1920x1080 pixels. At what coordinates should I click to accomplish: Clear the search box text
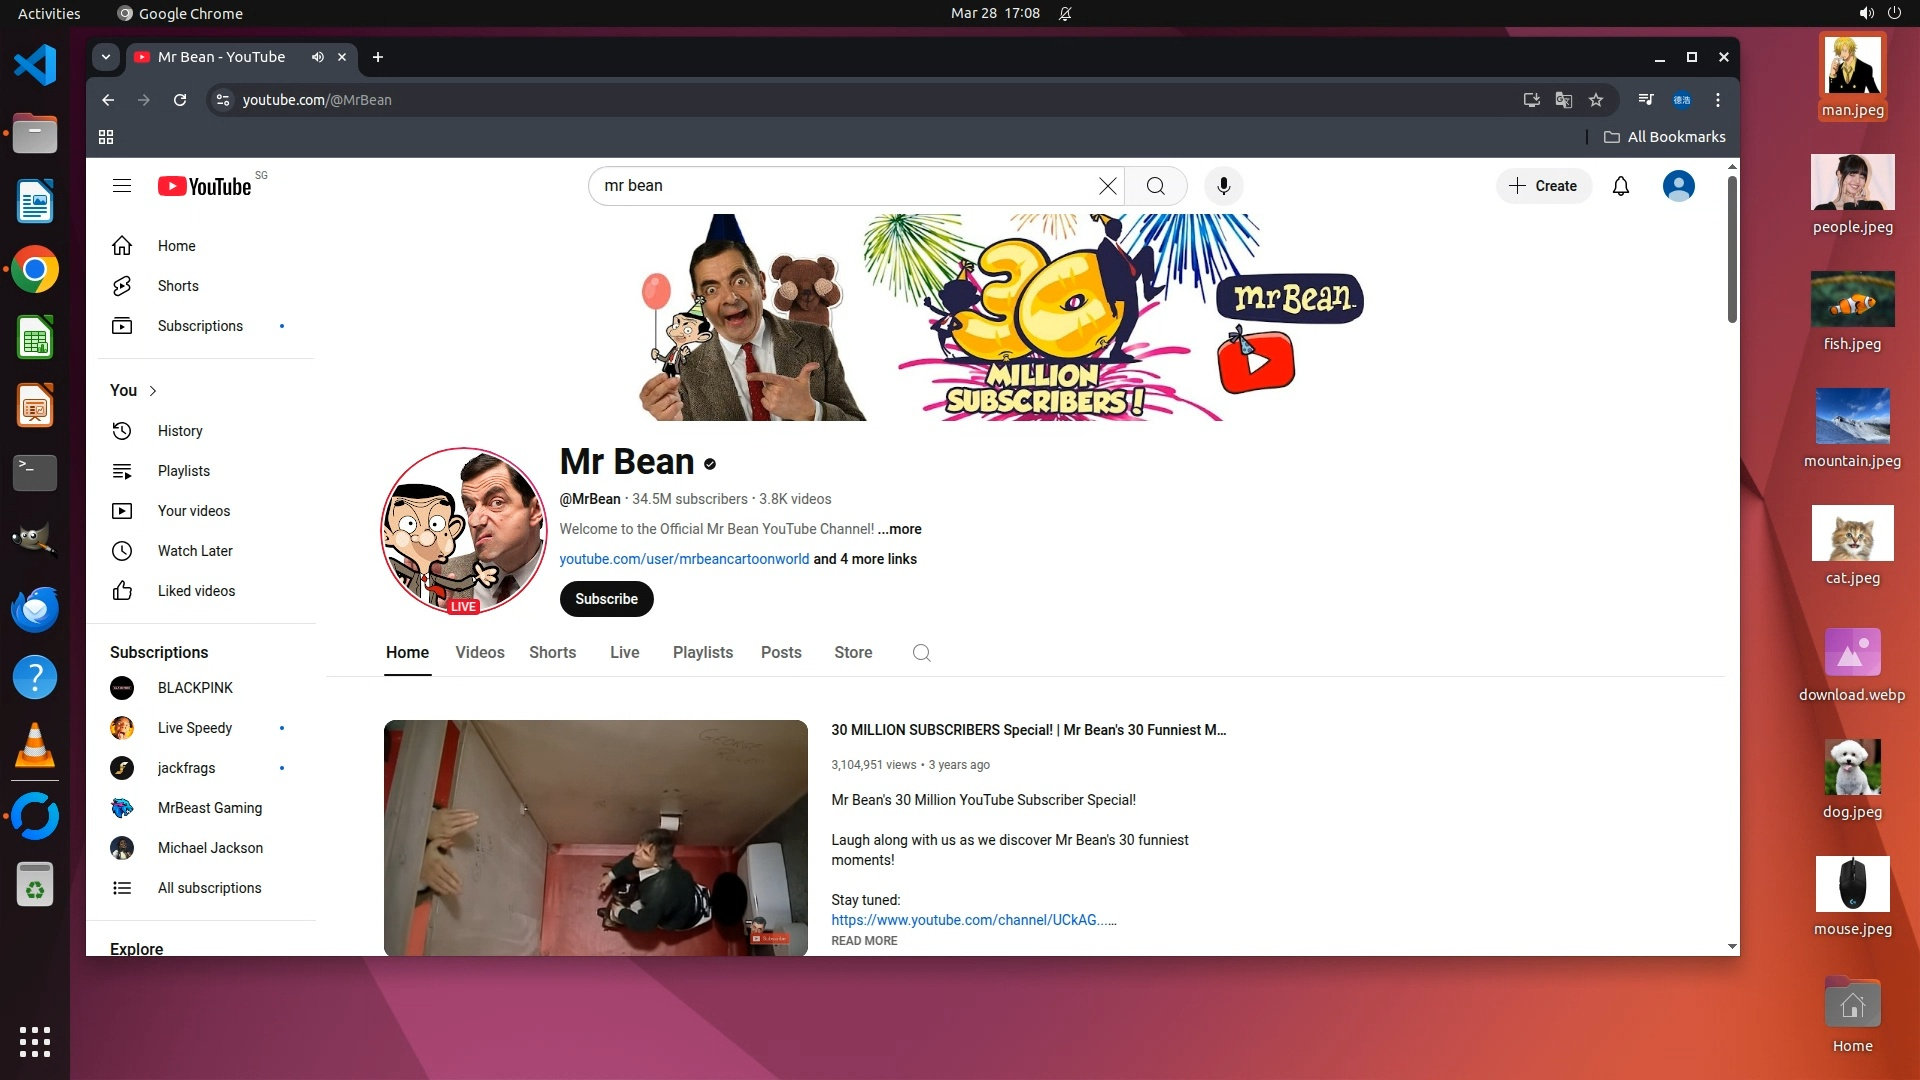click(1107, 186)
